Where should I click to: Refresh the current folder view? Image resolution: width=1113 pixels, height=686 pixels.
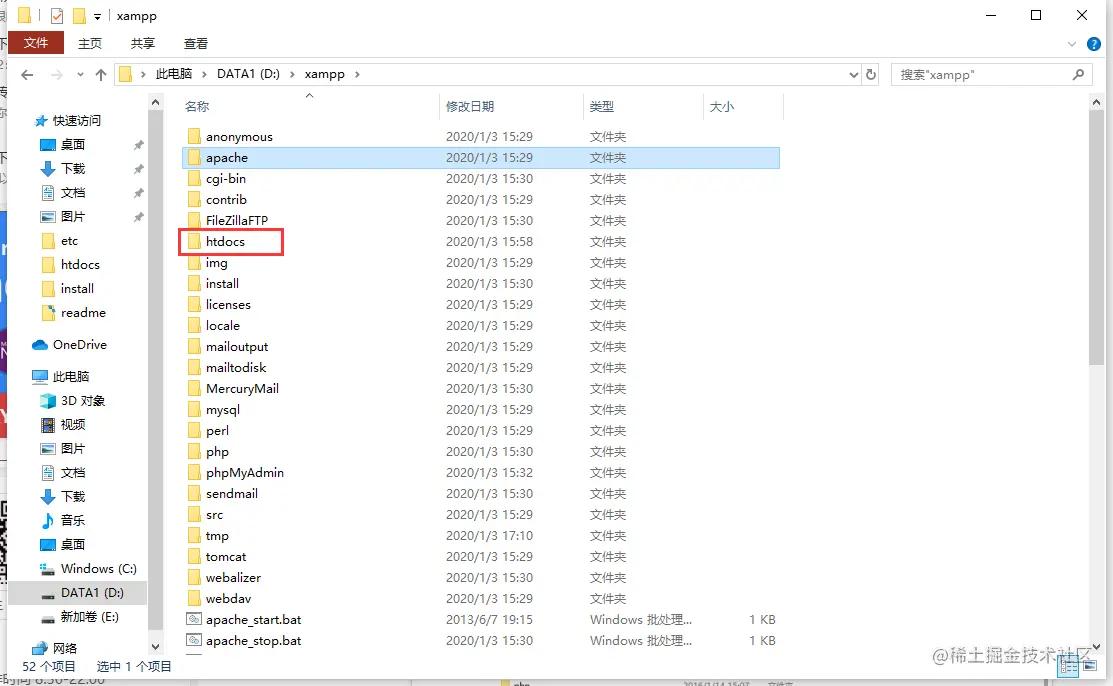(x=871, y=74)
